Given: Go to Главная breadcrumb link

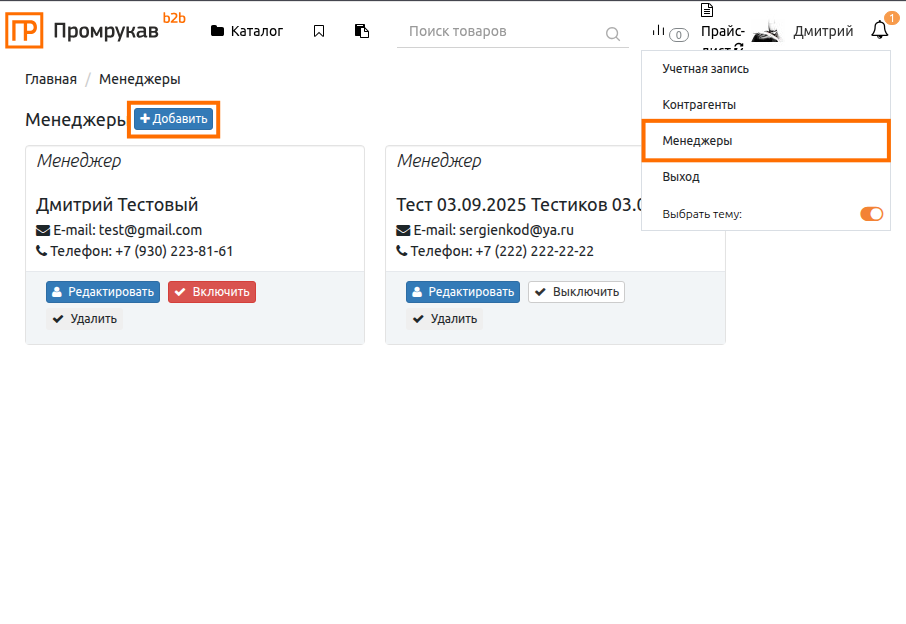Looking at the screenshot, I should [51, 79].
